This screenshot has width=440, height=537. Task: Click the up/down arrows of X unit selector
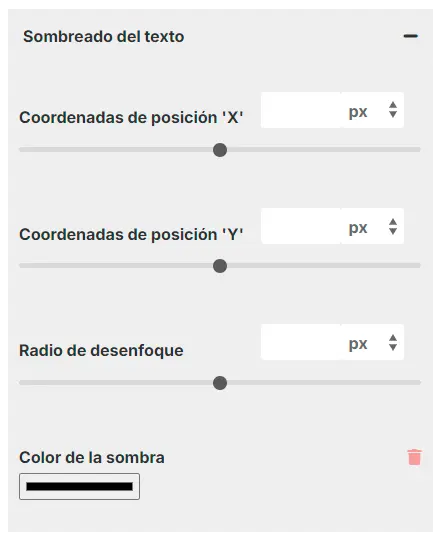(x=393, y=110)
